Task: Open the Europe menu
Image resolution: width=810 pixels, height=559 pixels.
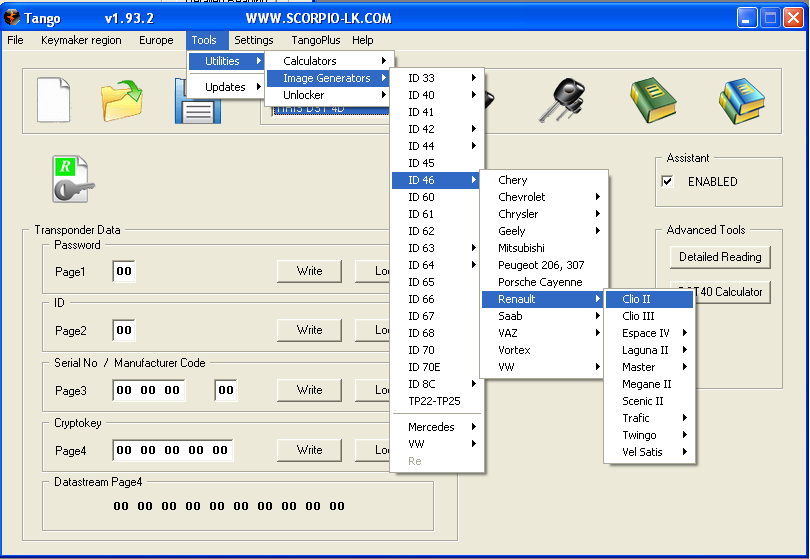Action: pos(156,40)
